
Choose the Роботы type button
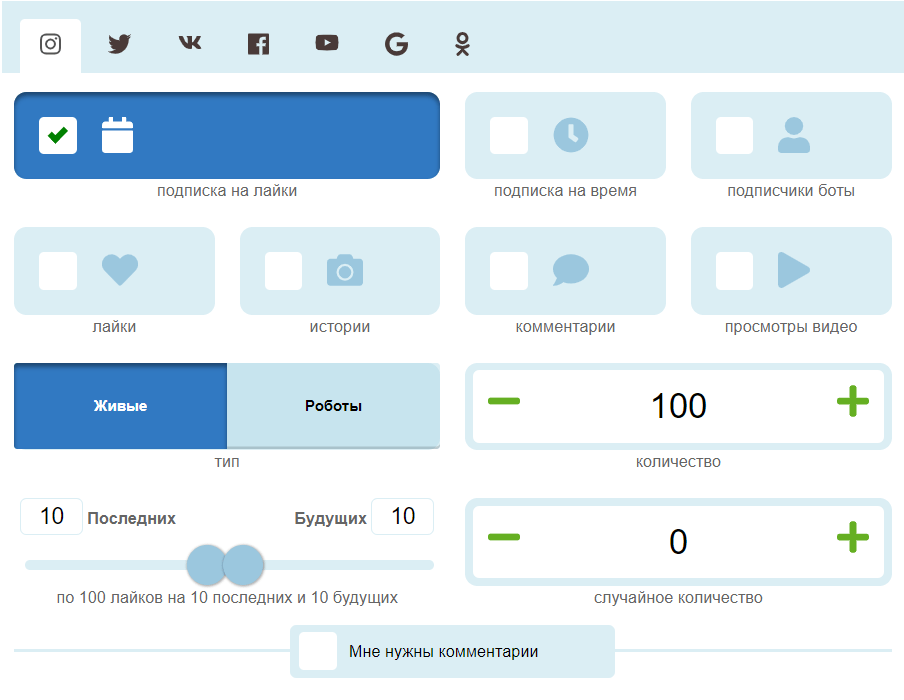click(x=333, y=406)
